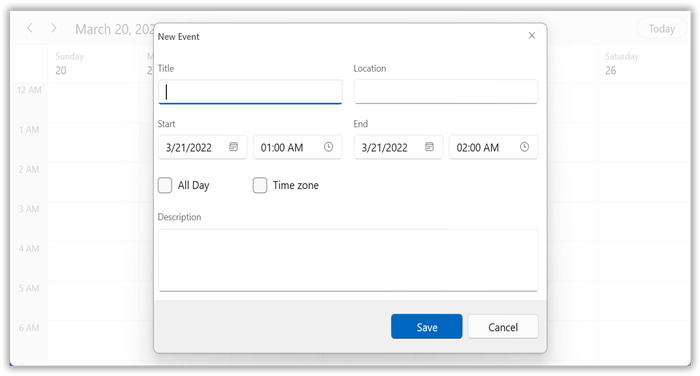Save the new event
The height and width of the screenshot is (376, 700).
pos(427,326)
